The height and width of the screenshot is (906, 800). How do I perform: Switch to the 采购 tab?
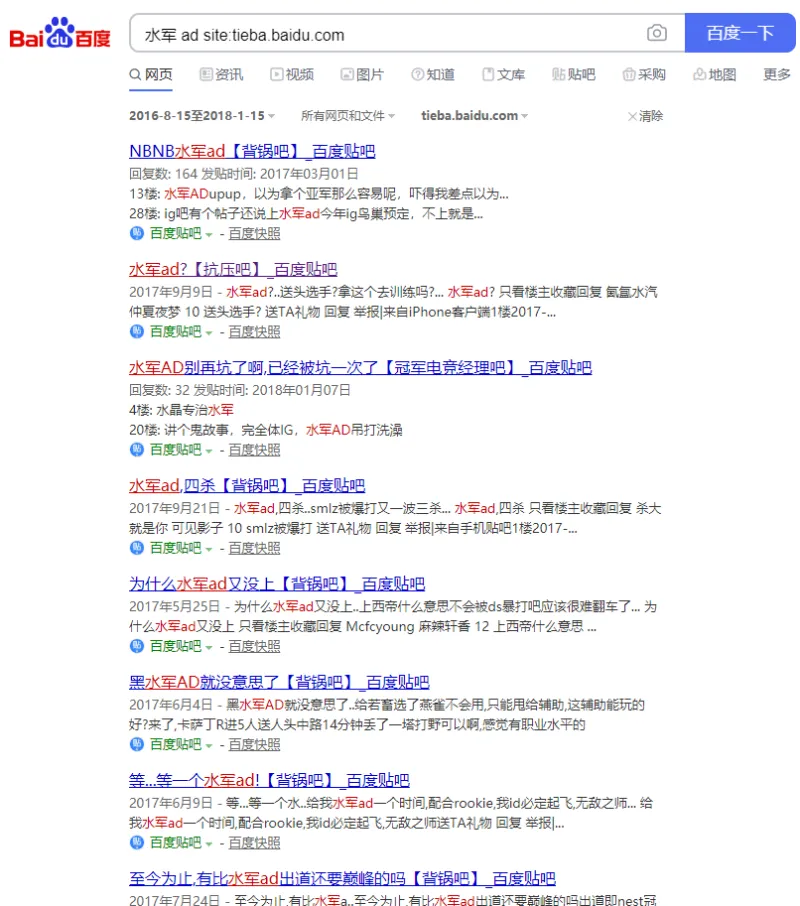[644, 75]
